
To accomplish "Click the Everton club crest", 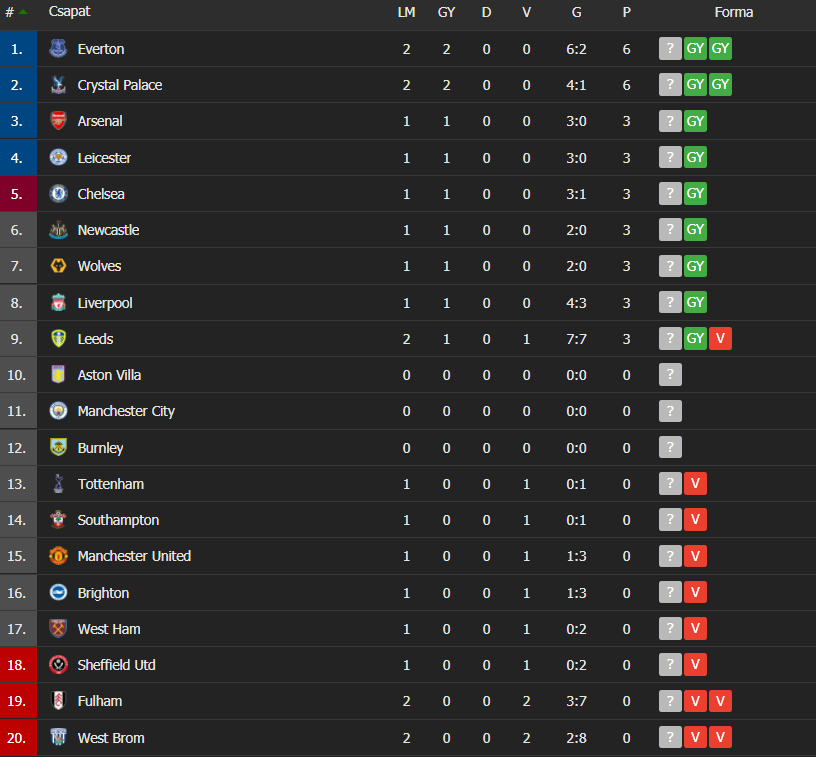I will click(58, 48).
